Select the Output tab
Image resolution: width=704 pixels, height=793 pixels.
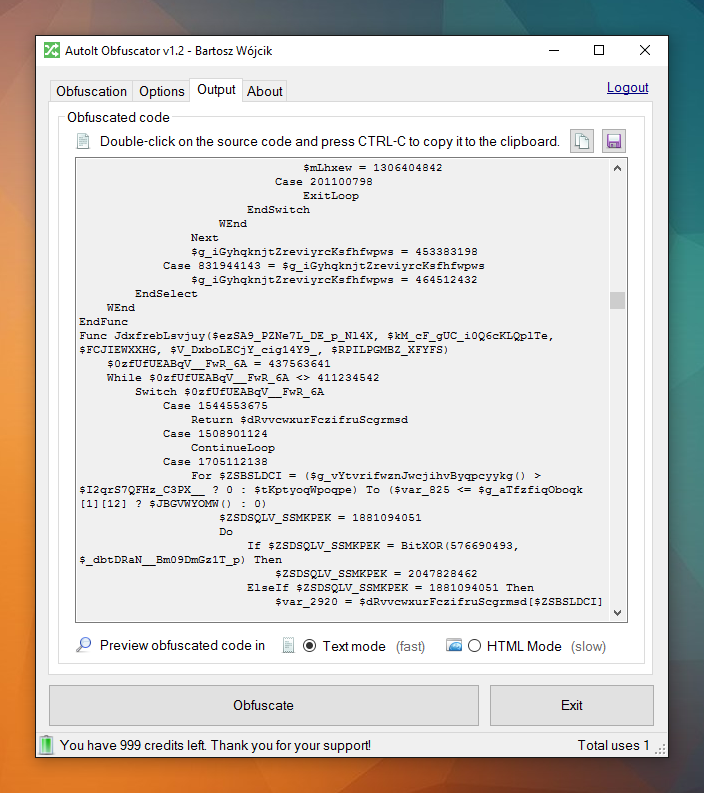pyautogui.click(x=216, y=90)
